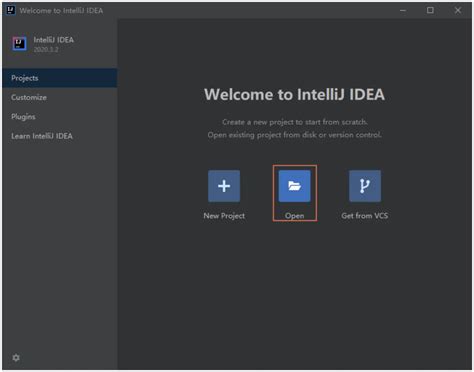474x372 pixels.
Task: Close the Welcome to IntelliJ IDEA window
Action: [458, 10]
